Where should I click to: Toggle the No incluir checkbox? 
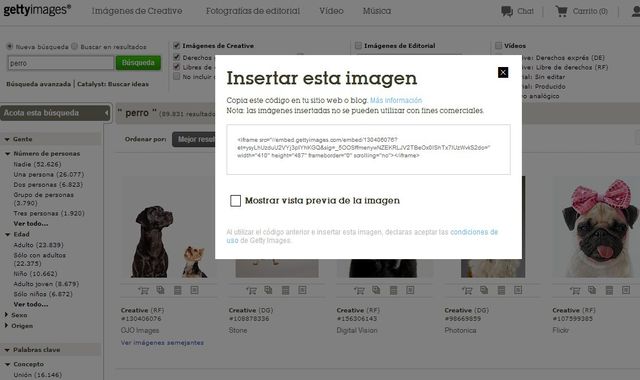pyautogui.click(x=176, y=76)
